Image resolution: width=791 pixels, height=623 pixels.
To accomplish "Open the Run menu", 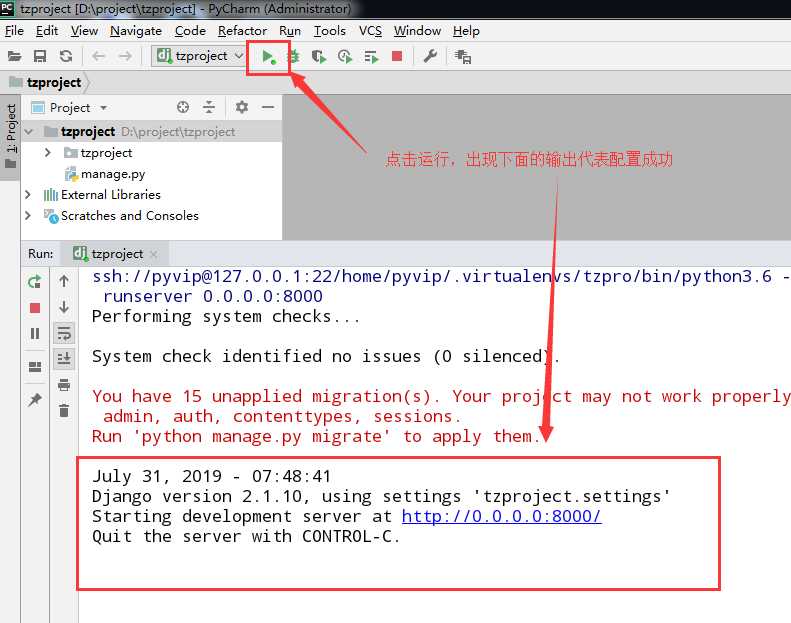I will click(x=290, y=31).
